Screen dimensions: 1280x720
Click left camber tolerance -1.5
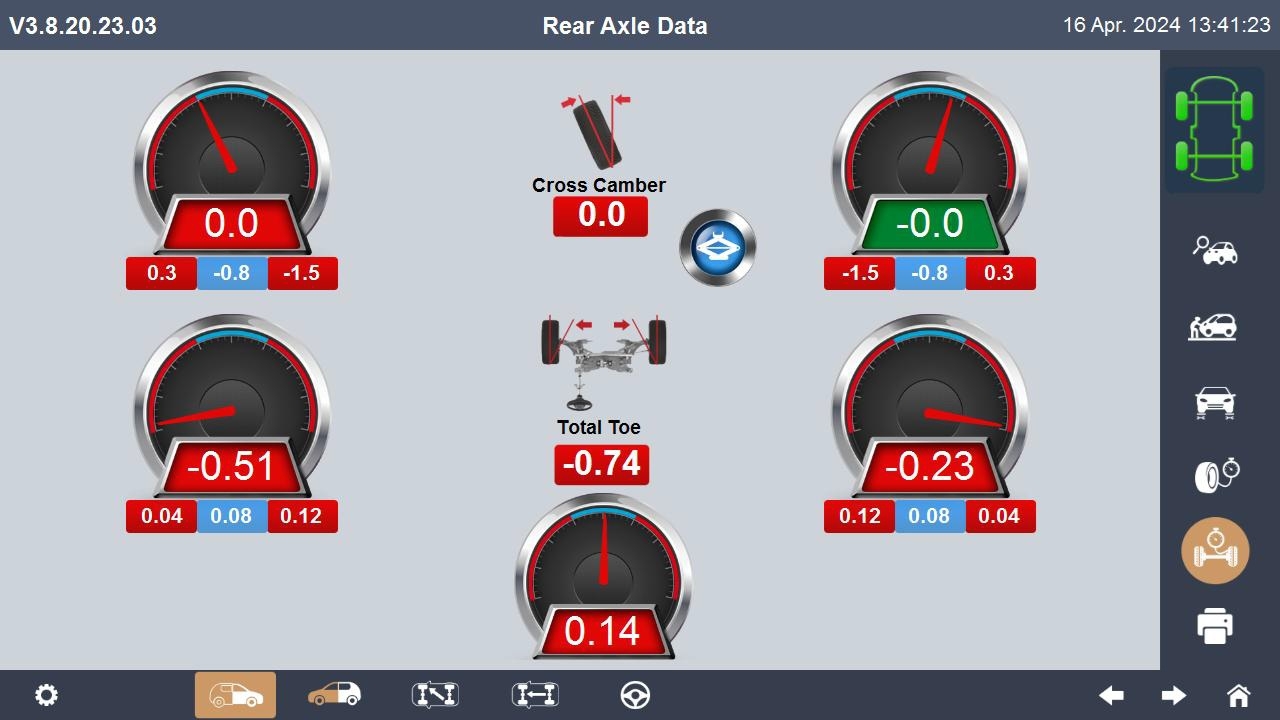pos(302,273)
